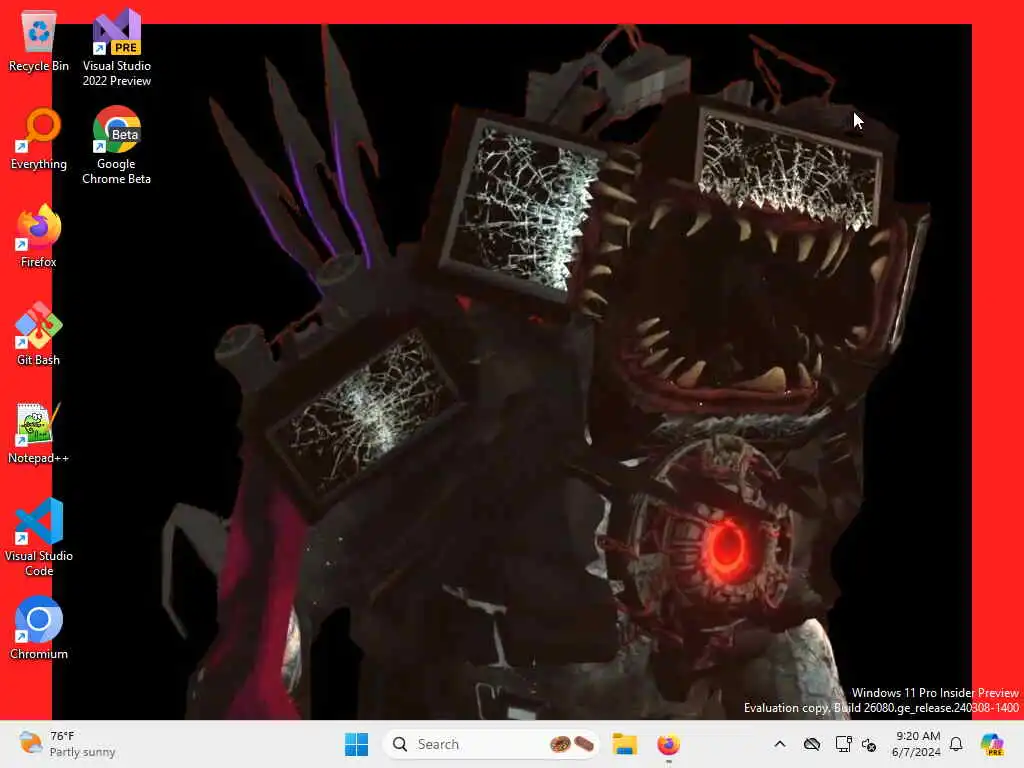Select the Everything search shortcut
The image size is (1024, 768).
pyautogui.click(x=39, y=139)
